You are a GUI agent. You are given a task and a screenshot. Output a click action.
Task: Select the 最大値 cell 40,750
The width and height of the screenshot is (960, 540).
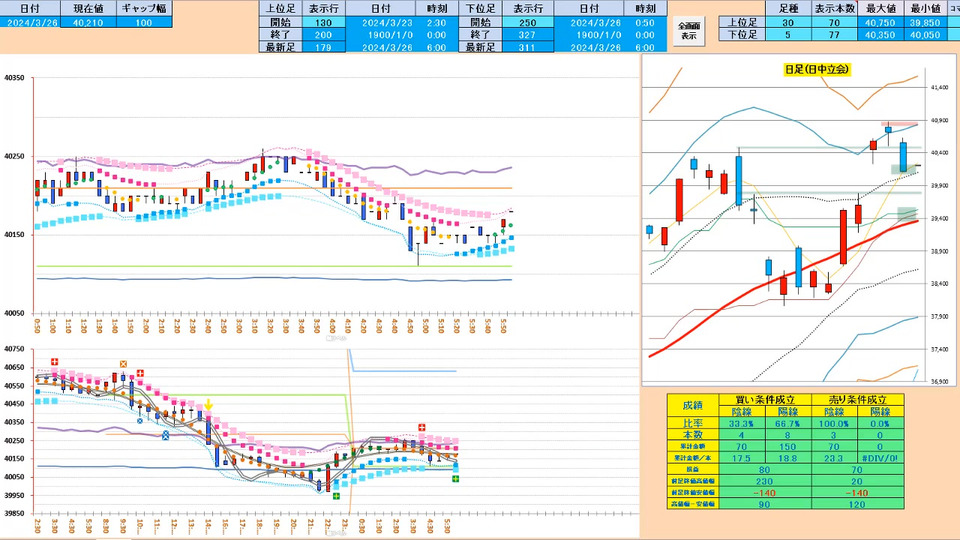tap(880, 23)
